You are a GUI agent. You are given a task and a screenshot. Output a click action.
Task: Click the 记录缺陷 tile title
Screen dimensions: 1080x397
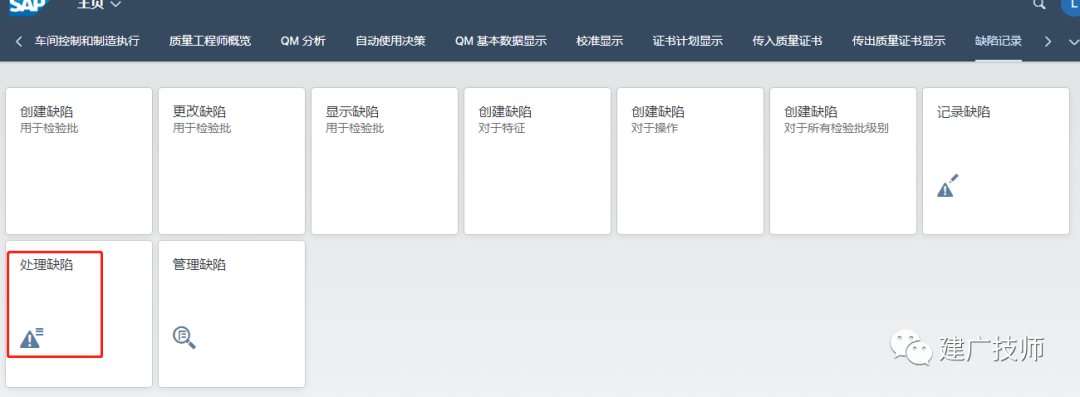click(964, 112)
